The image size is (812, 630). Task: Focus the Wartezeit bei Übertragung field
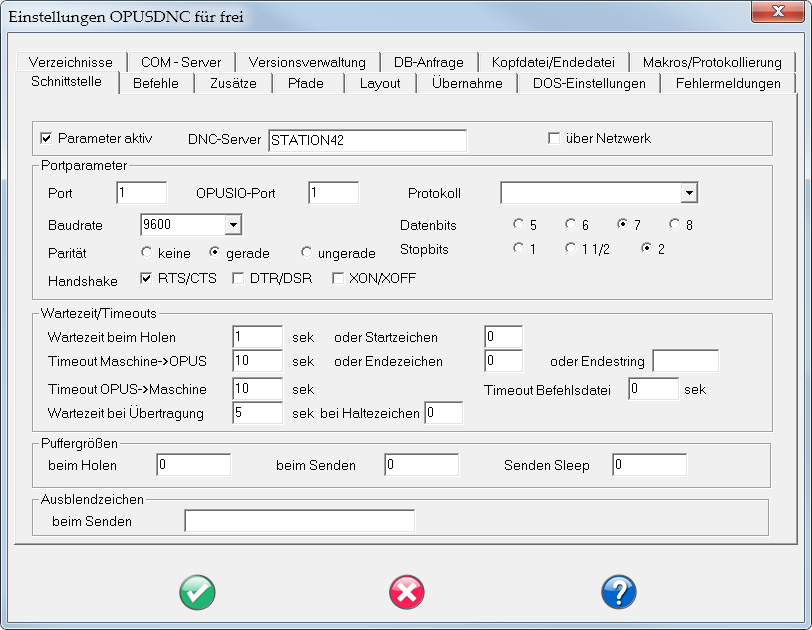258,413
